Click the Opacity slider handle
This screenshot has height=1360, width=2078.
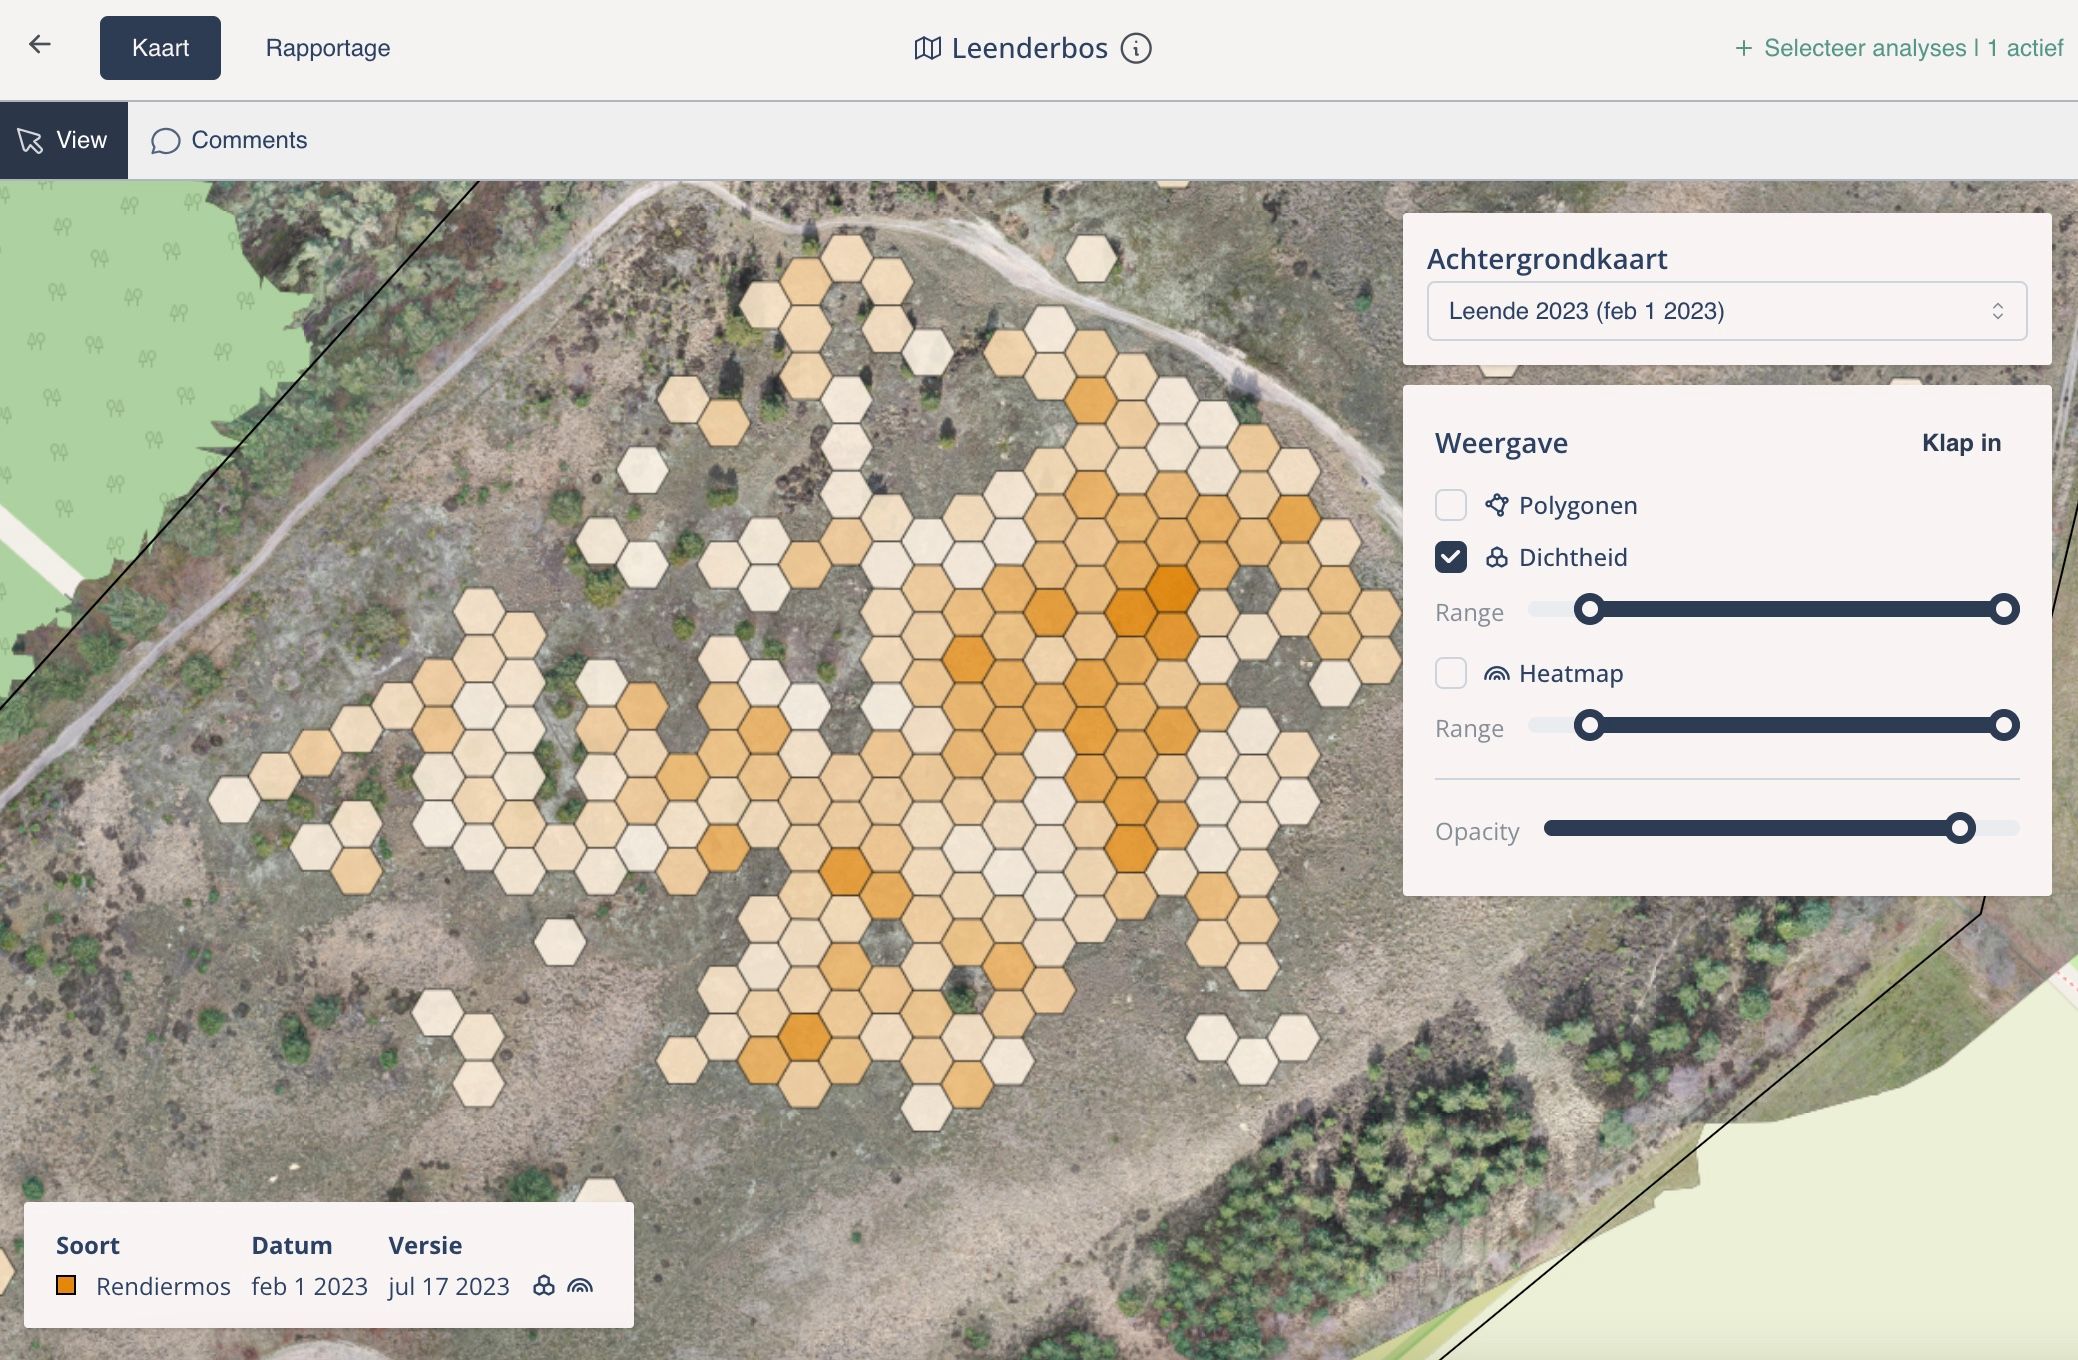click(1960, 828)
